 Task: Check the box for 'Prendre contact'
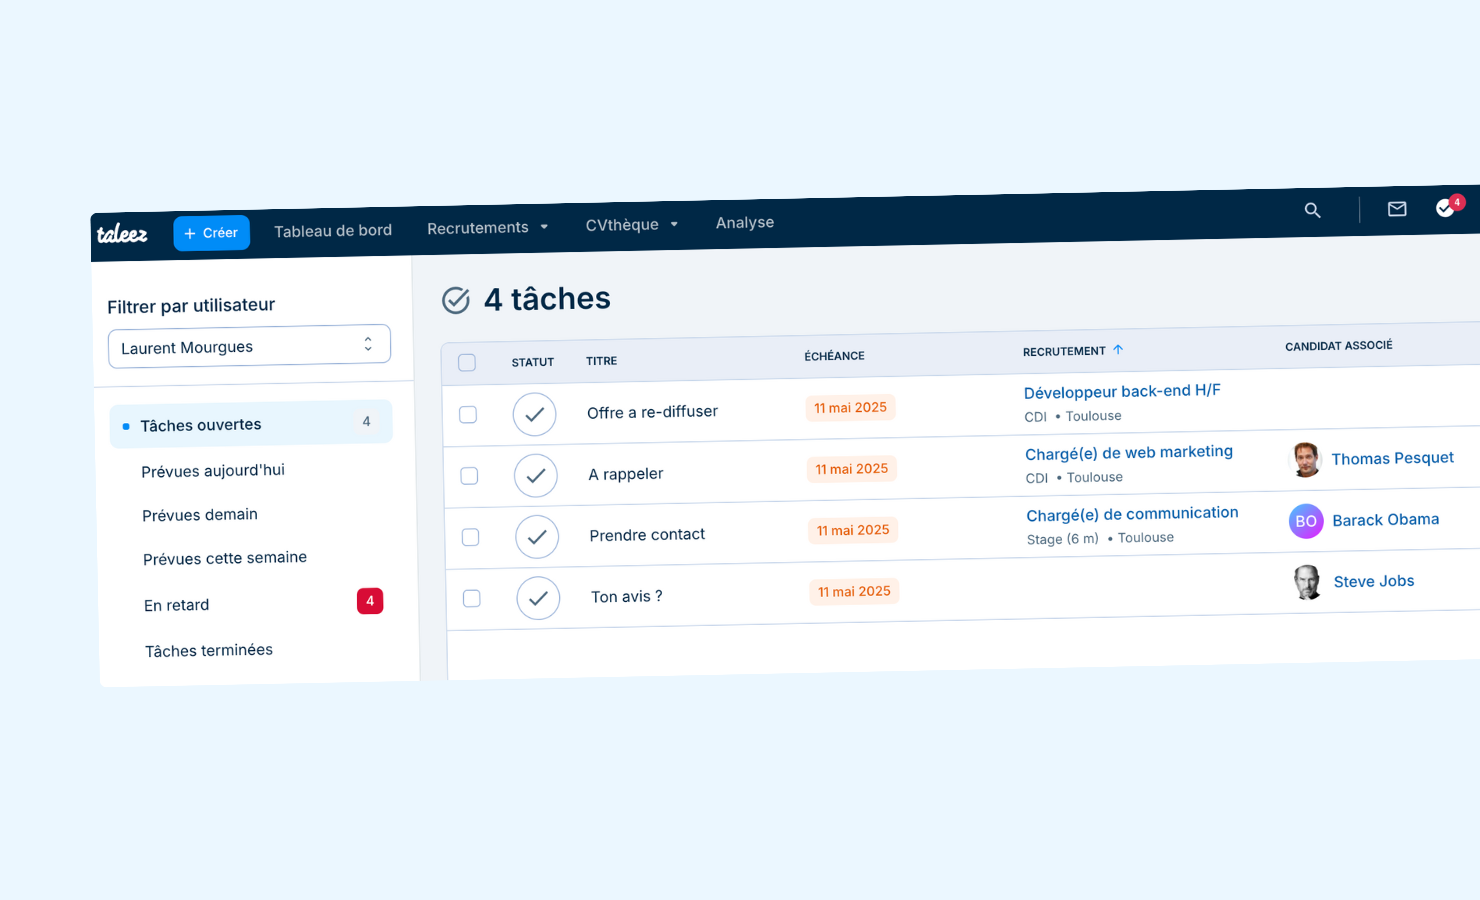point(470,537)
